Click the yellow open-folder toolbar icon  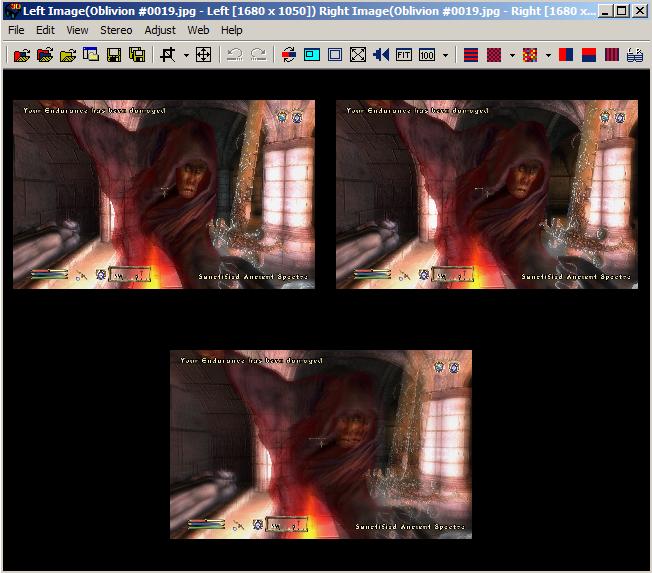(68, 55)
